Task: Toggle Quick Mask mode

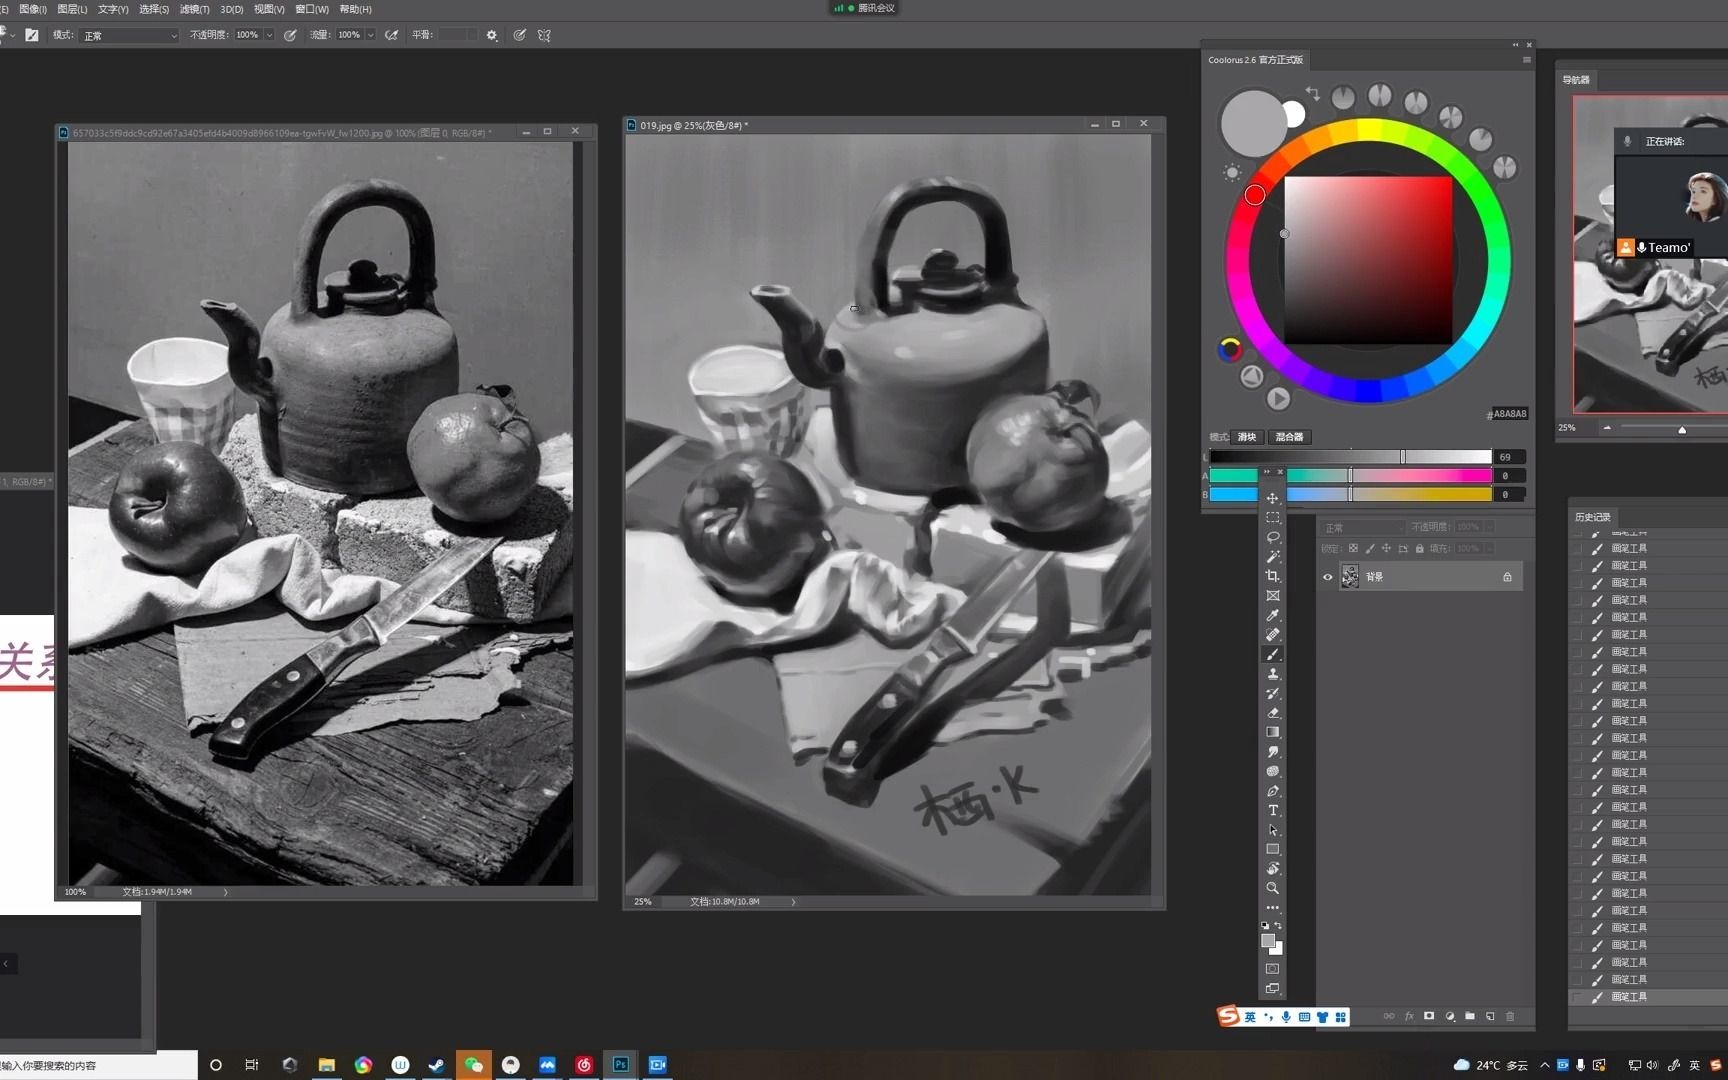Action: 1272,968
